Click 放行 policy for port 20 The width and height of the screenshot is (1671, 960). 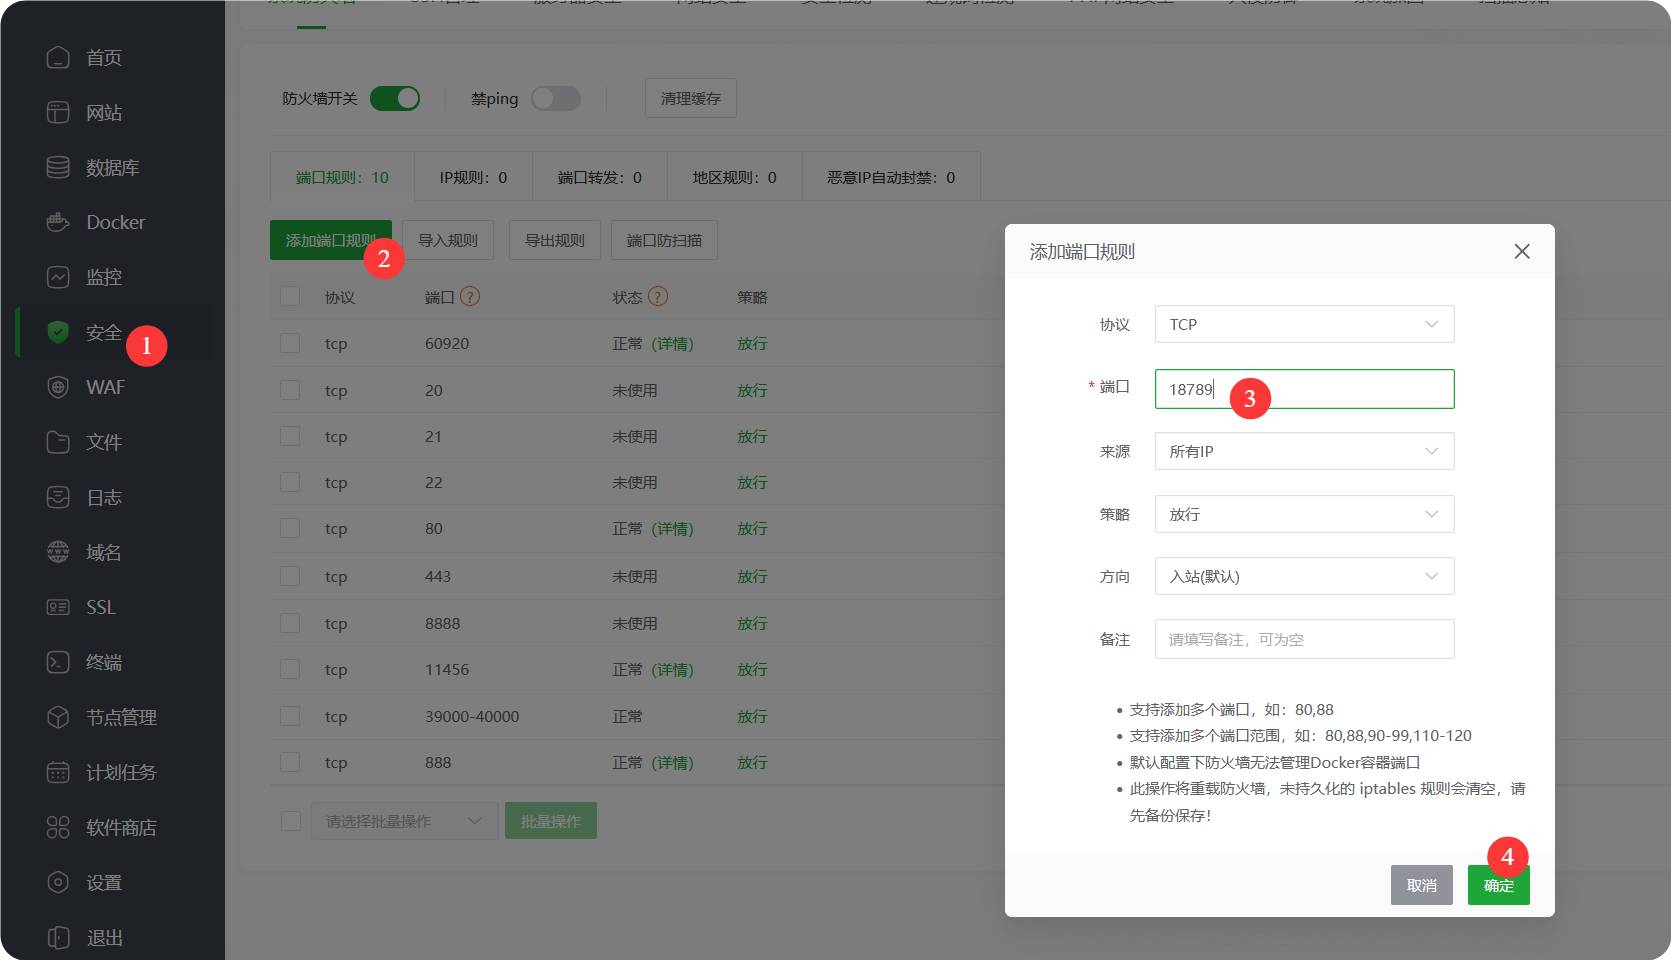click(x=752, y=390)
